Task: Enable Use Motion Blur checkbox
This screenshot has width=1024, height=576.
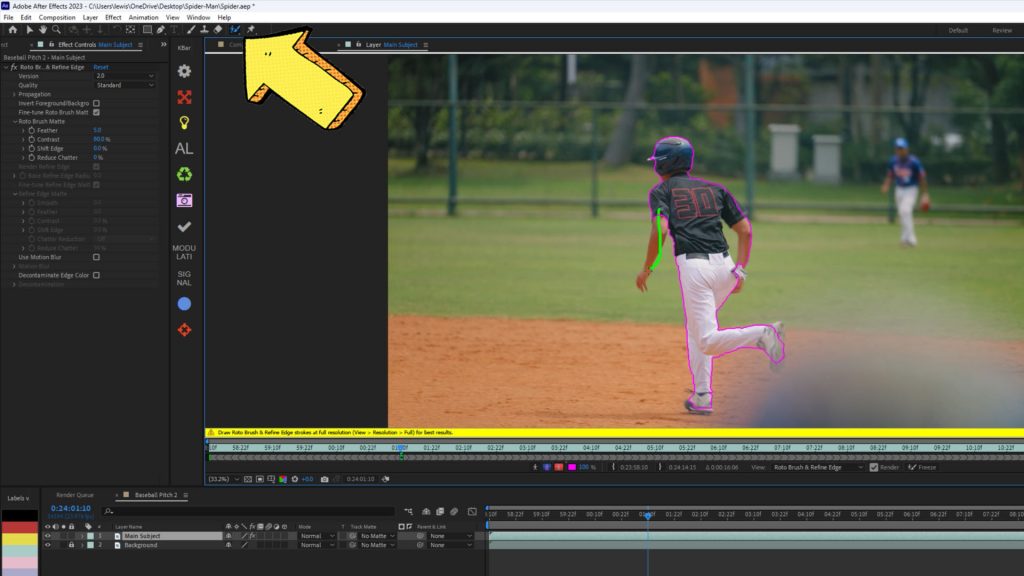Action: 97,257
